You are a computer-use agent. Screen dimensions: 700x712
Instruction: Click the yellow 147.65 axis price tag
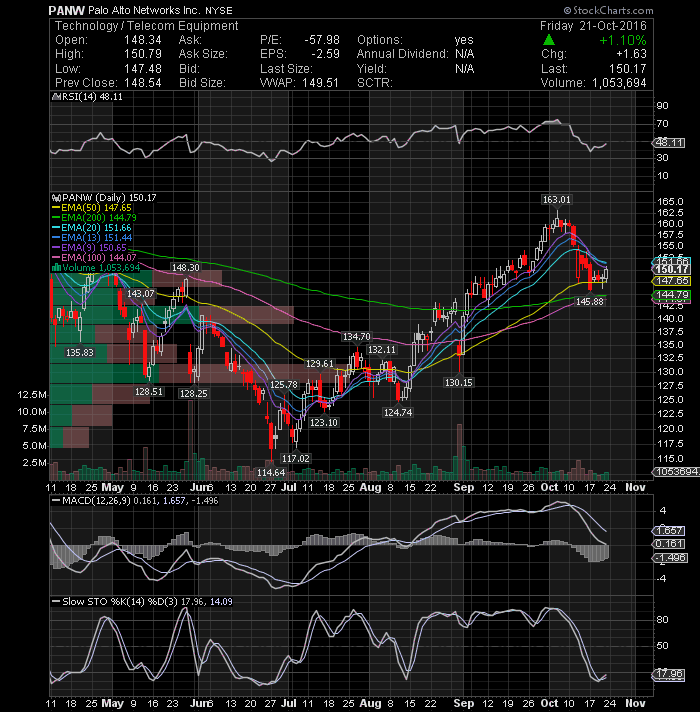[x=672, y=281]
